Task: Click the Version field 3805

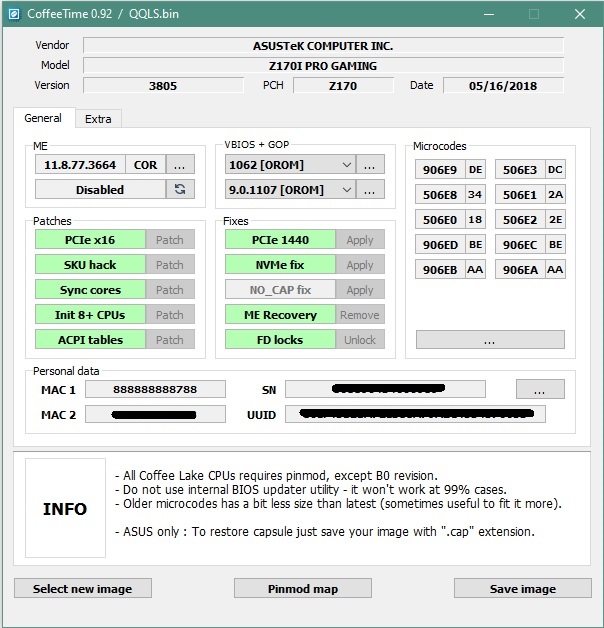Action: coord(163,85)
